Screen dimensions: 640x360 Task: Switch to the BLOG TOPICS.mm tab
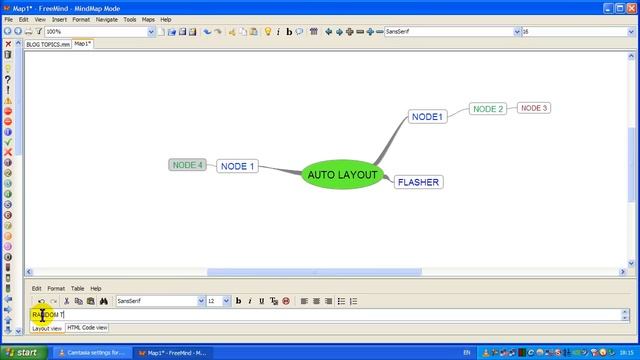(x=48, y=44)
